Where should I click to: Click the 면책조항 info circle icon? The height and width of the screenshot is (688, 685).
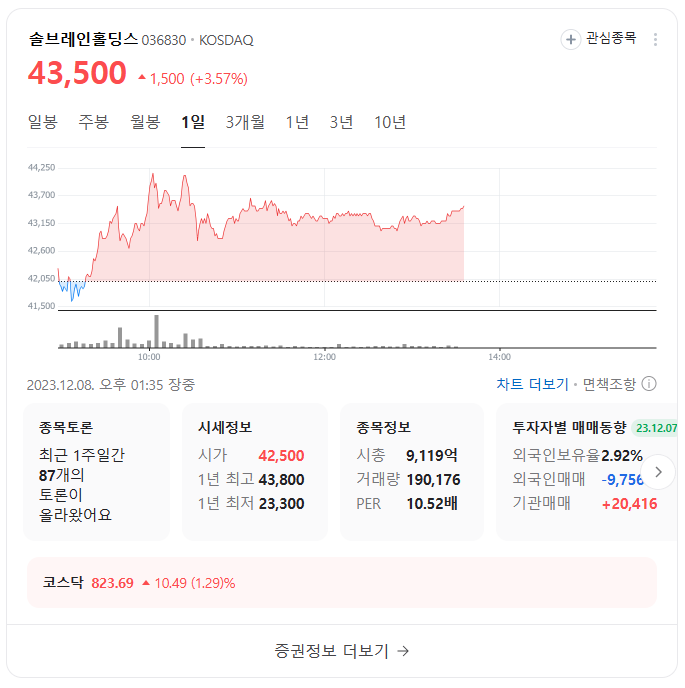649,384
